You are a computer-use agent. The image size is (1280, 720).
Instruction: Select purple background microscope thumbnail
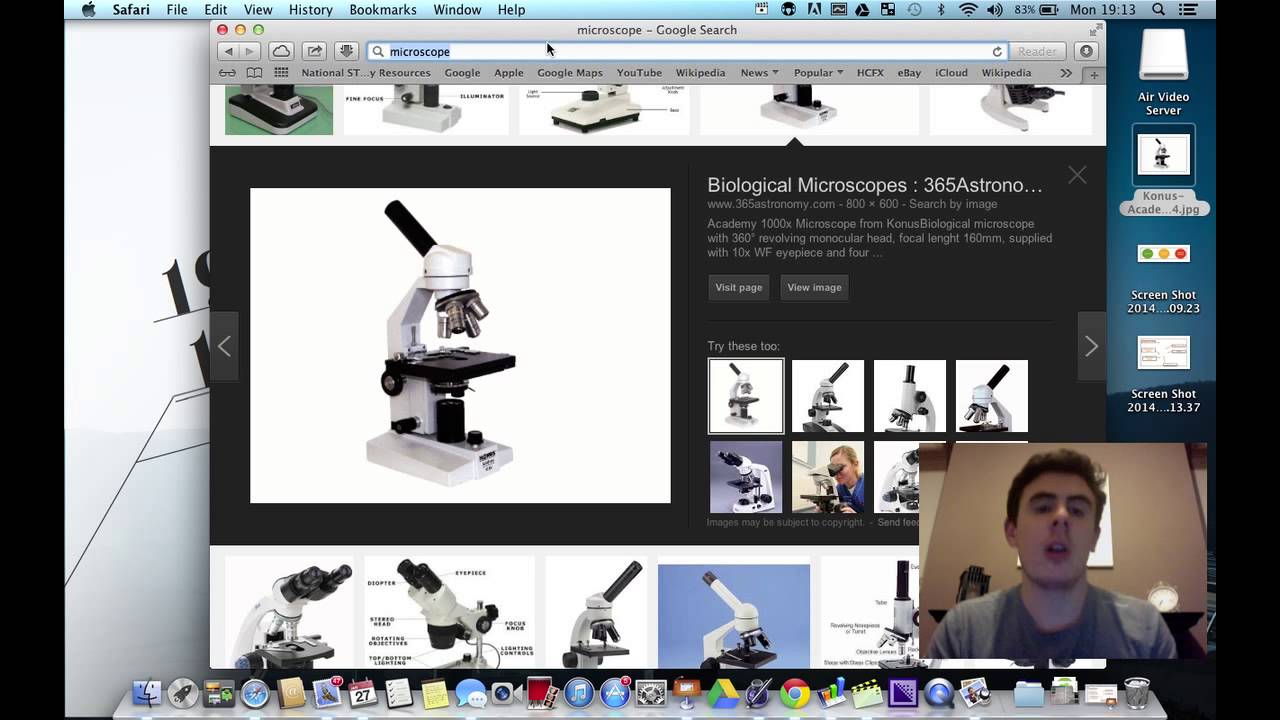tap(746, 478)
